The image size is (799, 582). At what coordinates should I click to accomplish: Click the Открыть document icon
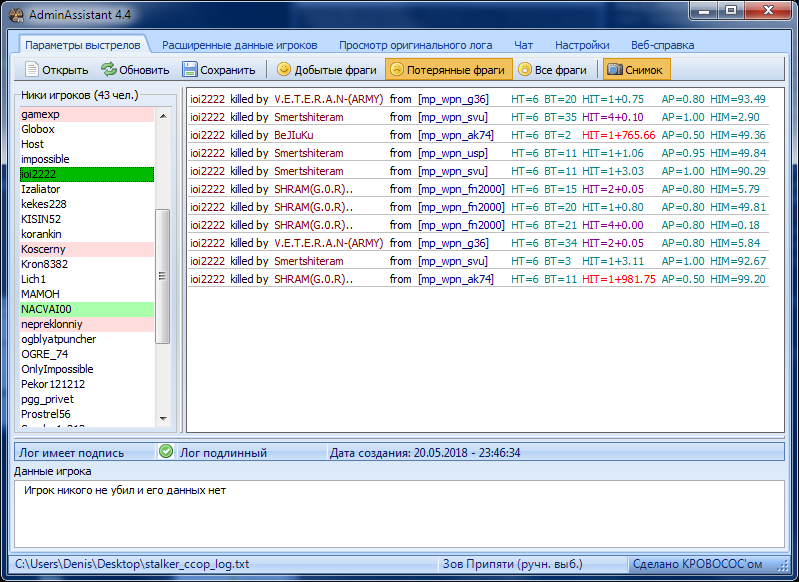32,69
